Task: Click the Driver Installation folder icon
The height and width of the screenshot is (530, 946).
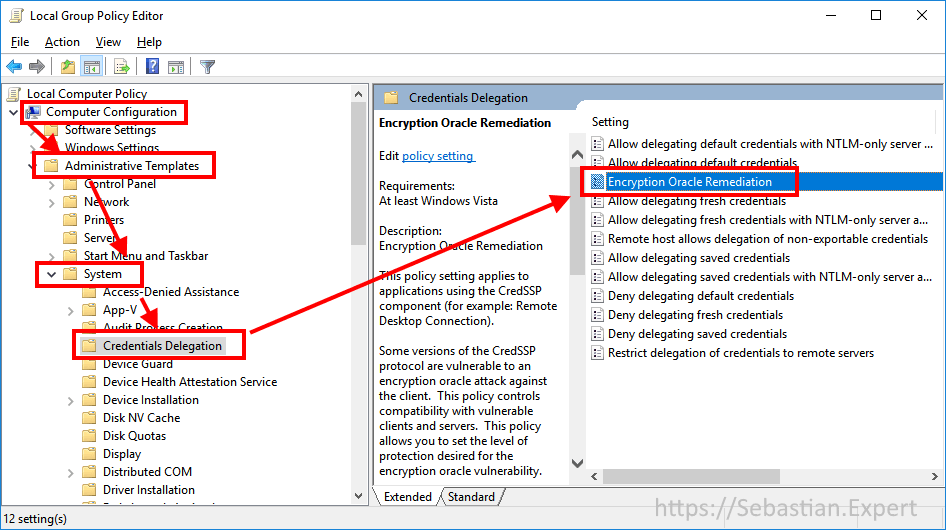Action: pyautogui.click(x=89, y=490)
